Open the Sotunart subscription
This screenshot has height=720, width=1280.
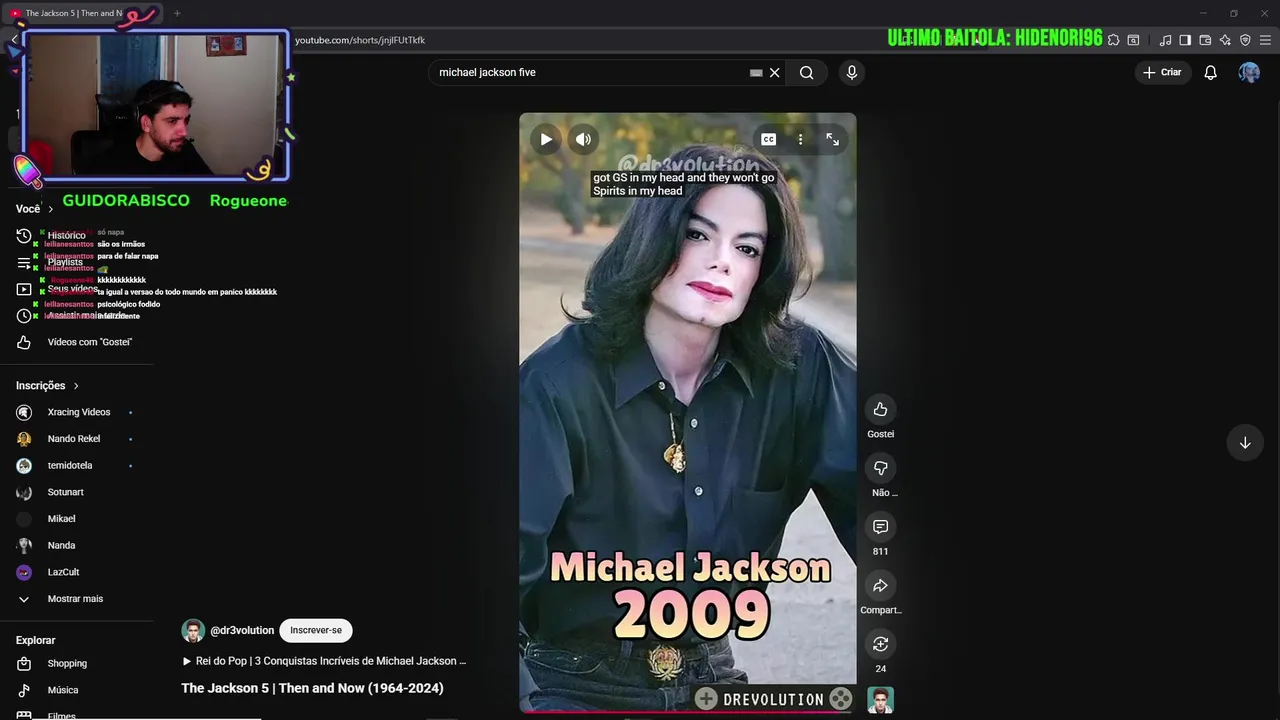[66, 492]
